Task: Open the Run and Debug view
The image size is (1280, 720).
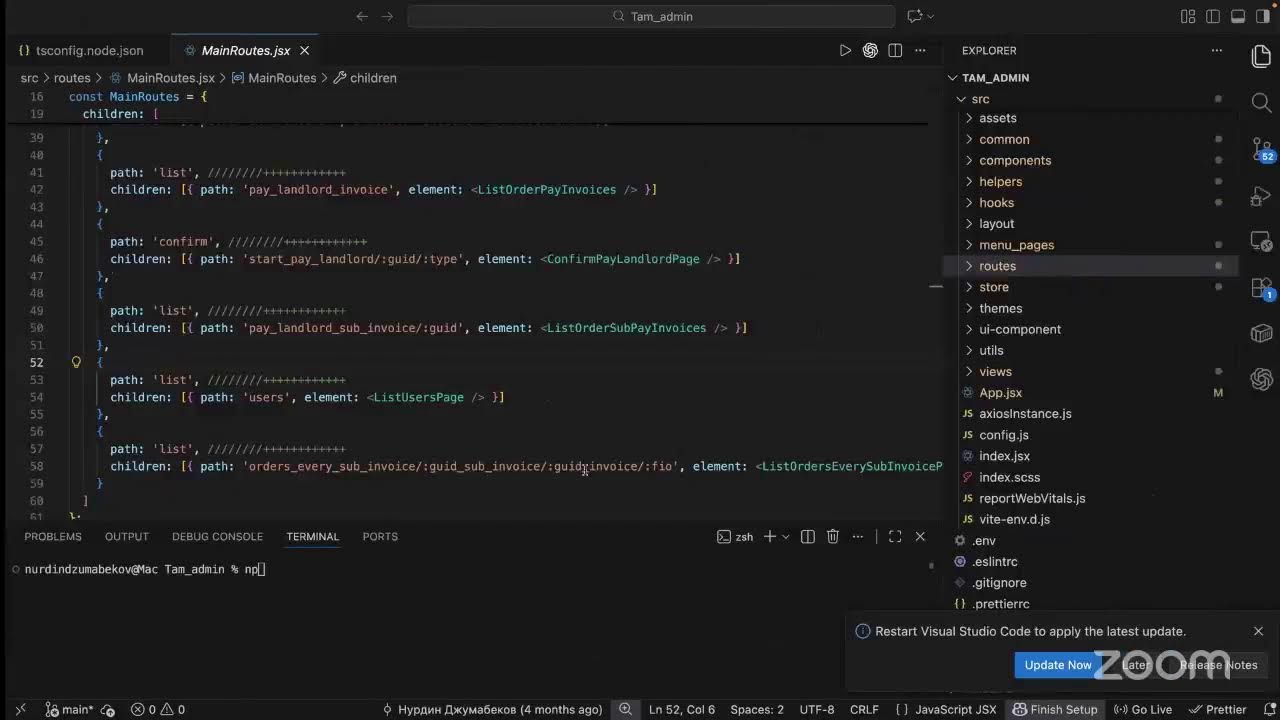Action: coord(1261,195)
